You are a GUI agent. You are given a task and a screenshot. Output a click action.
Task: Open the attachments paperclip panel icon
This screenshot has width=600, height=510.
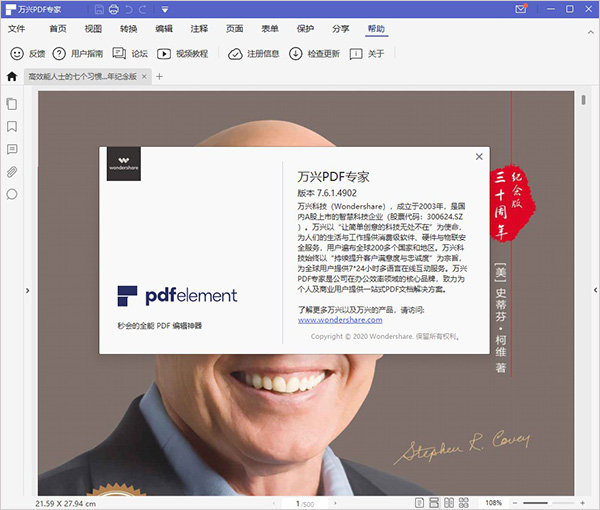pos(12,172)
